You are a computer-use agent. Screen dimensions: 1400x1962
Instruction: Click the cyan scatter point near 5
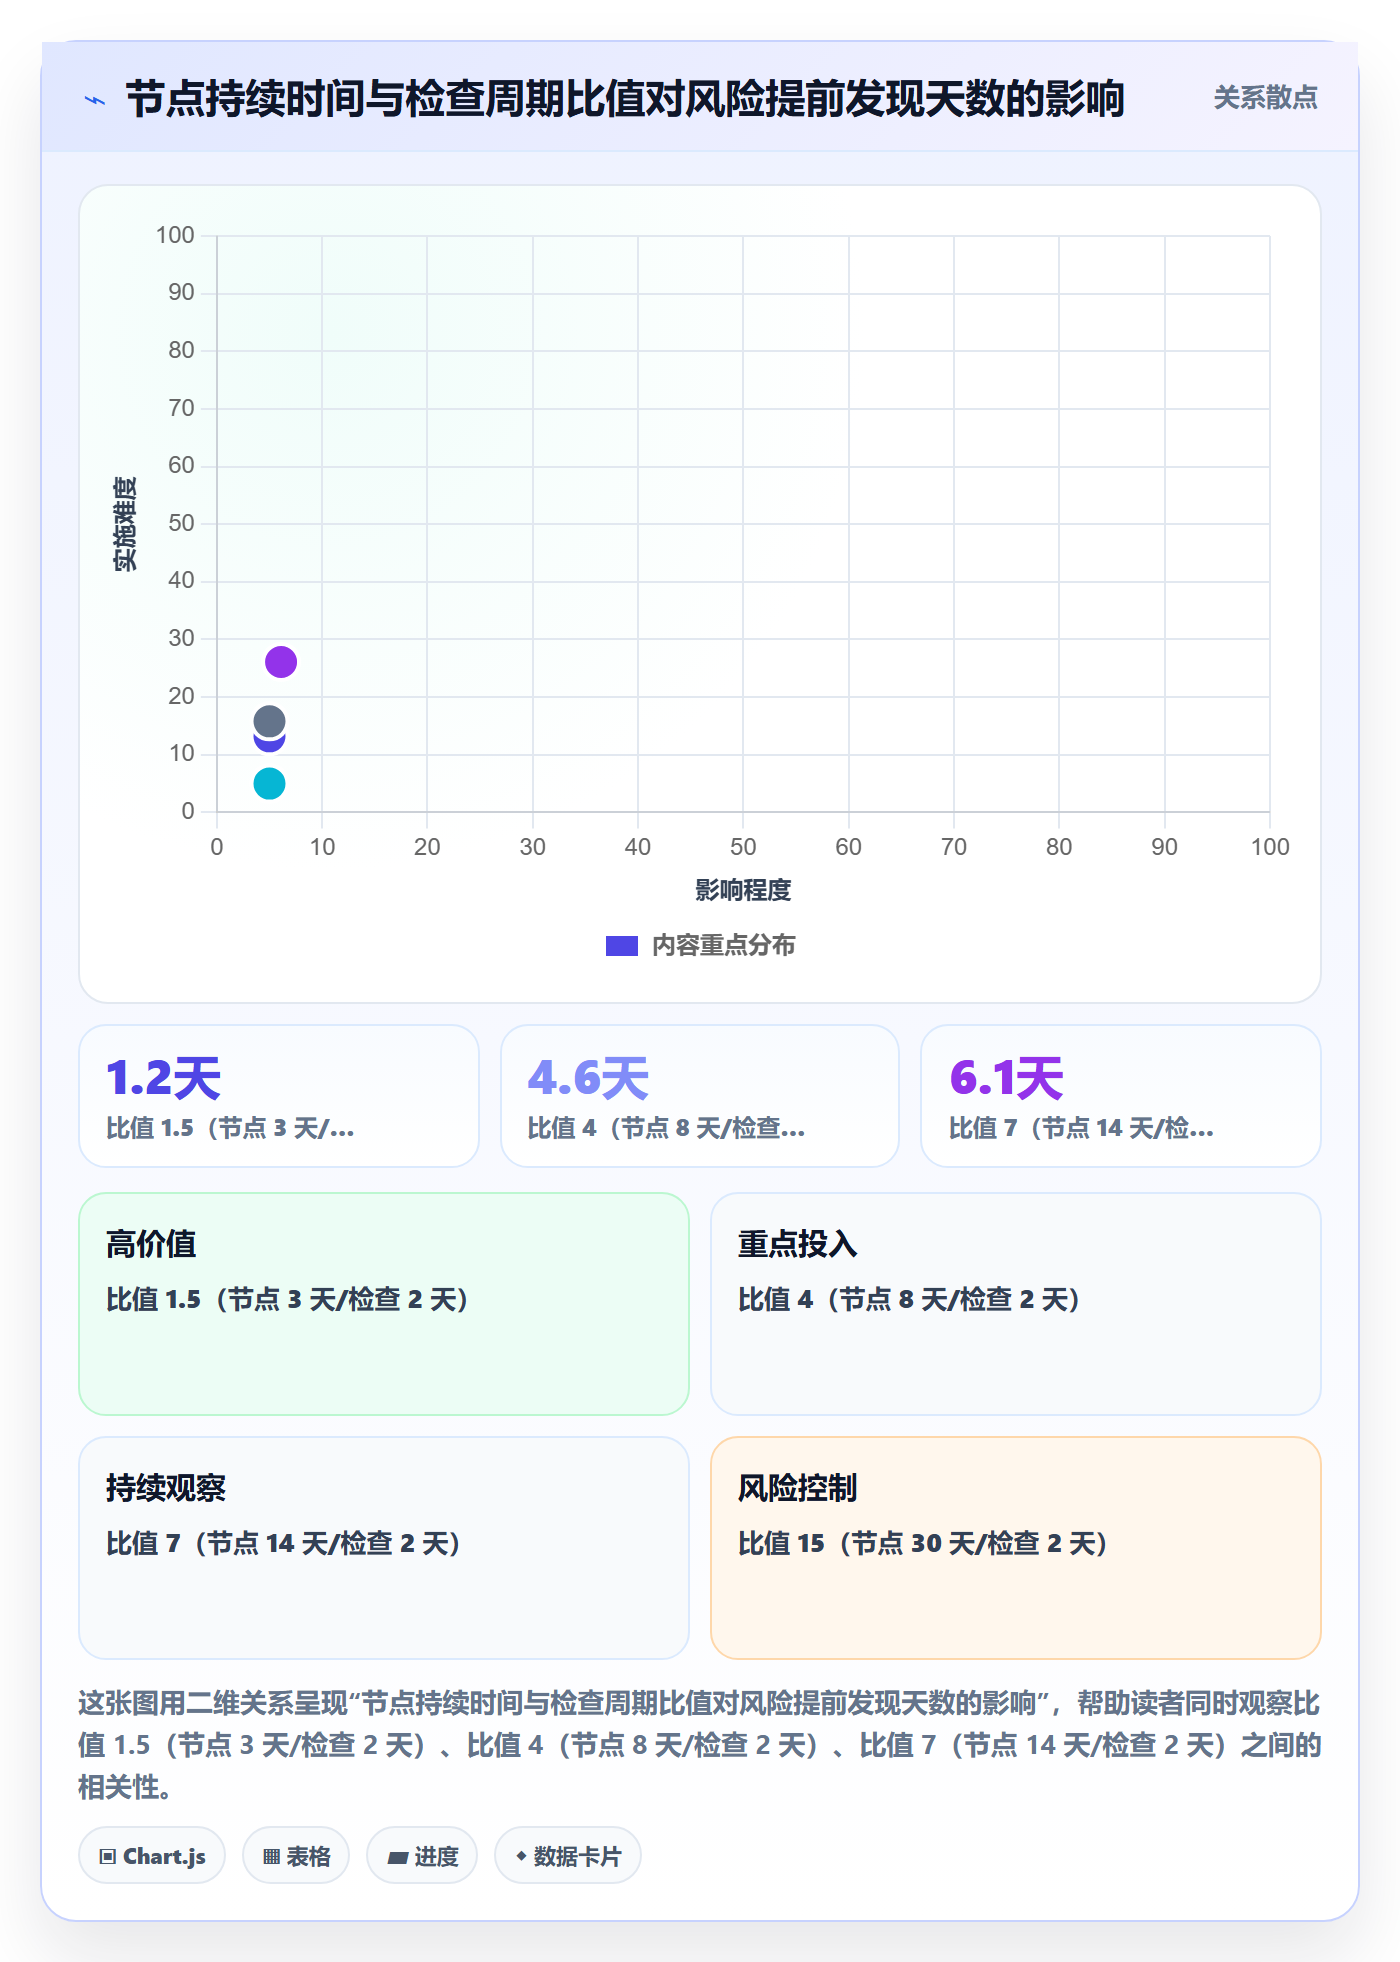[269, 783]
